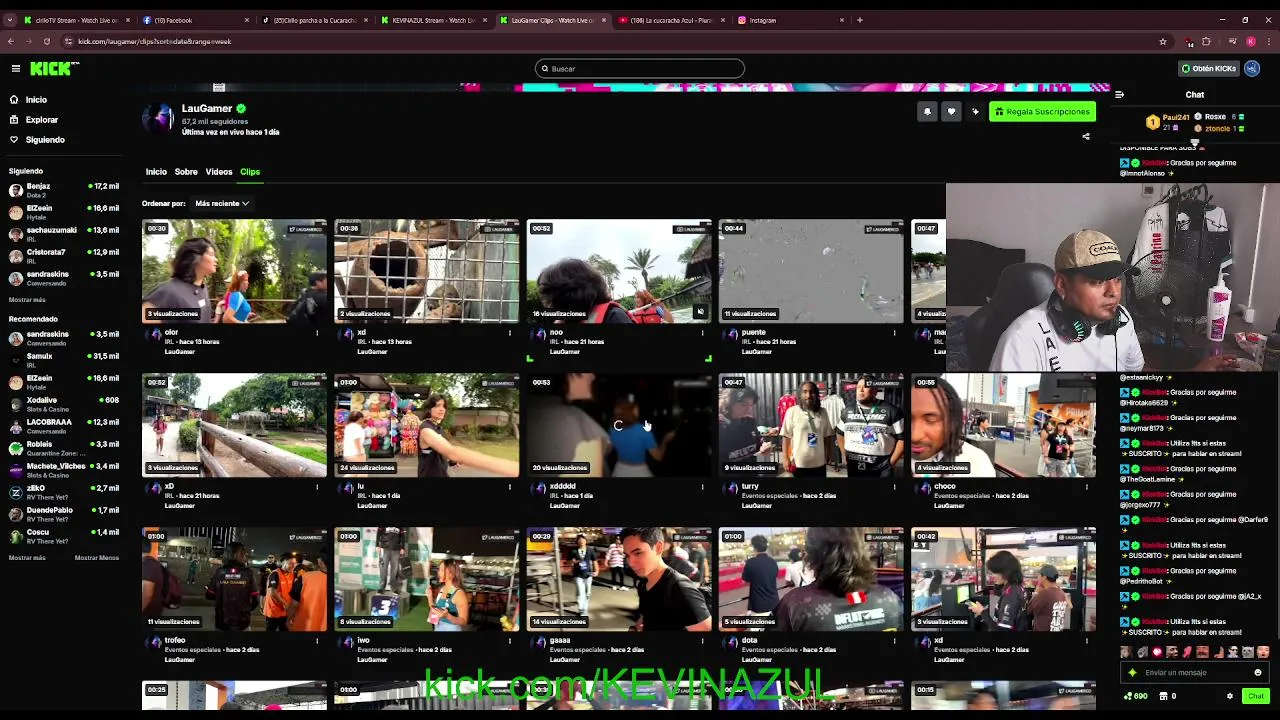Image resolution: width=1280 pixels, height=720 pixels.
Task: Open Siguiendo in the sidebar
Action: (x=45, y=140)
